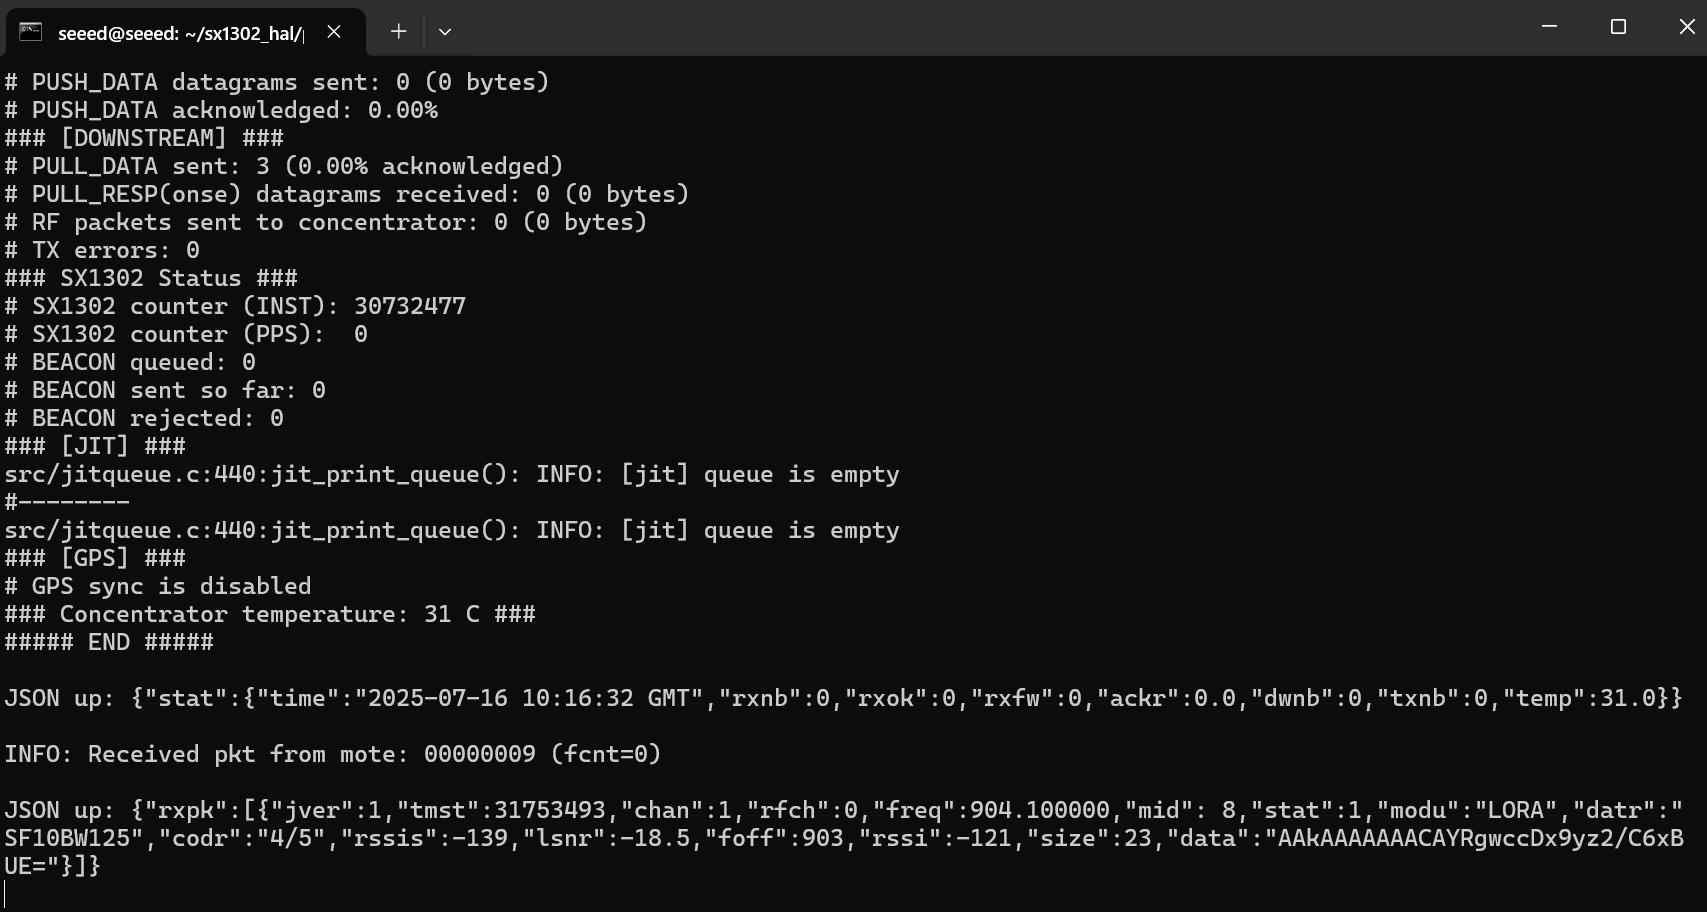Click the "### [JIT] ###" header line

[x=95, y=446]
